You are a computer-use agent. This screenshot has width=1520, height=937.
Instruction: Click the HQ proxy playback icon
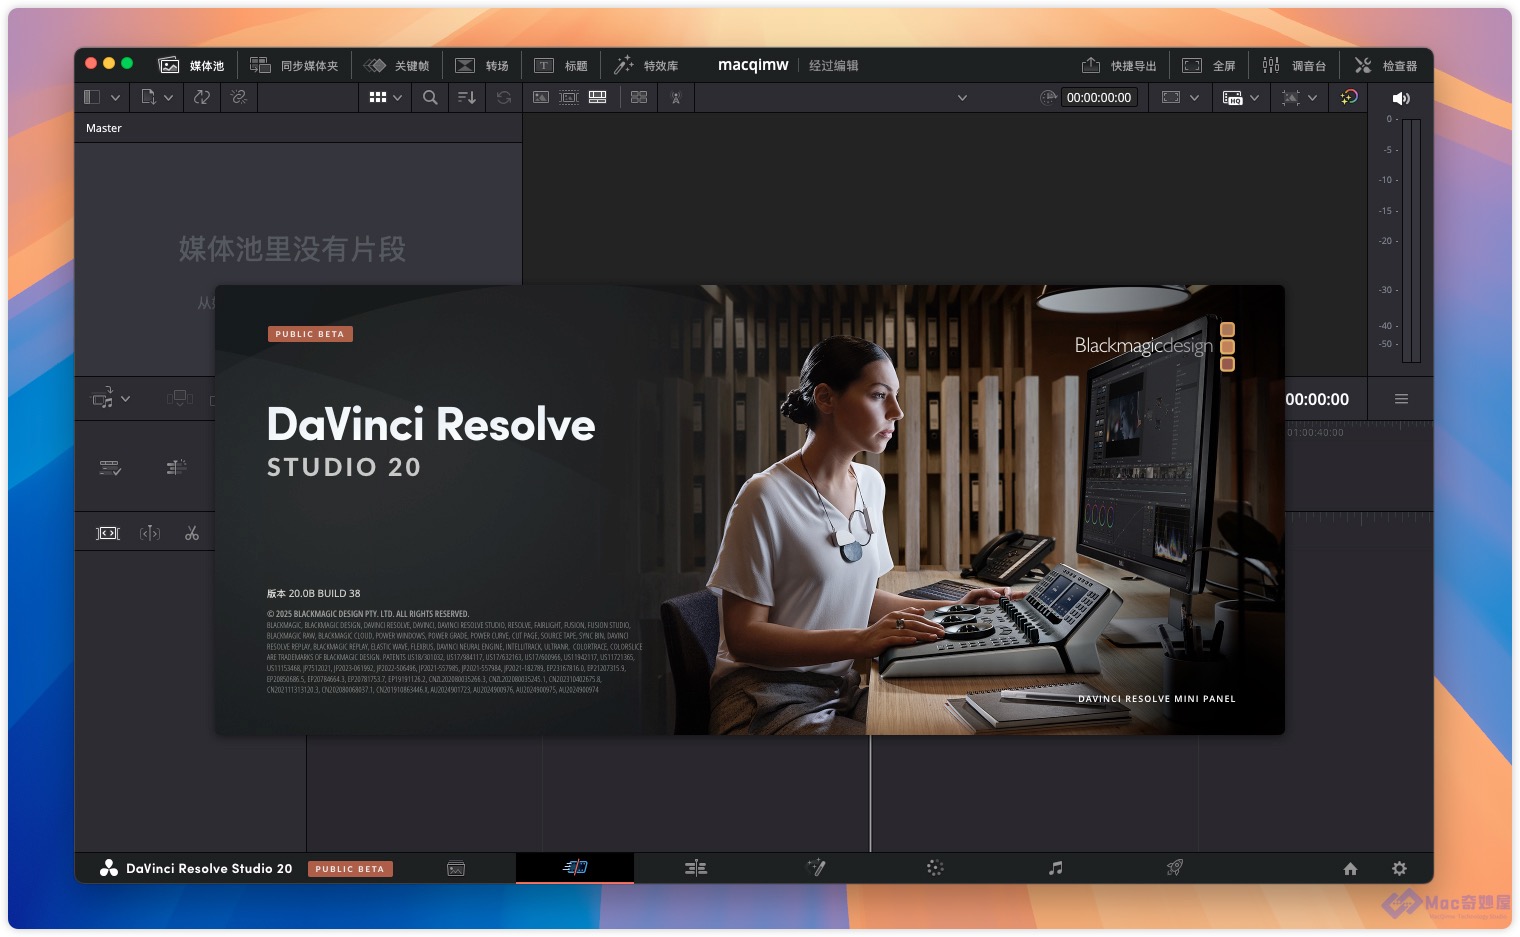pyautogui.click(x=1232, y=97)
